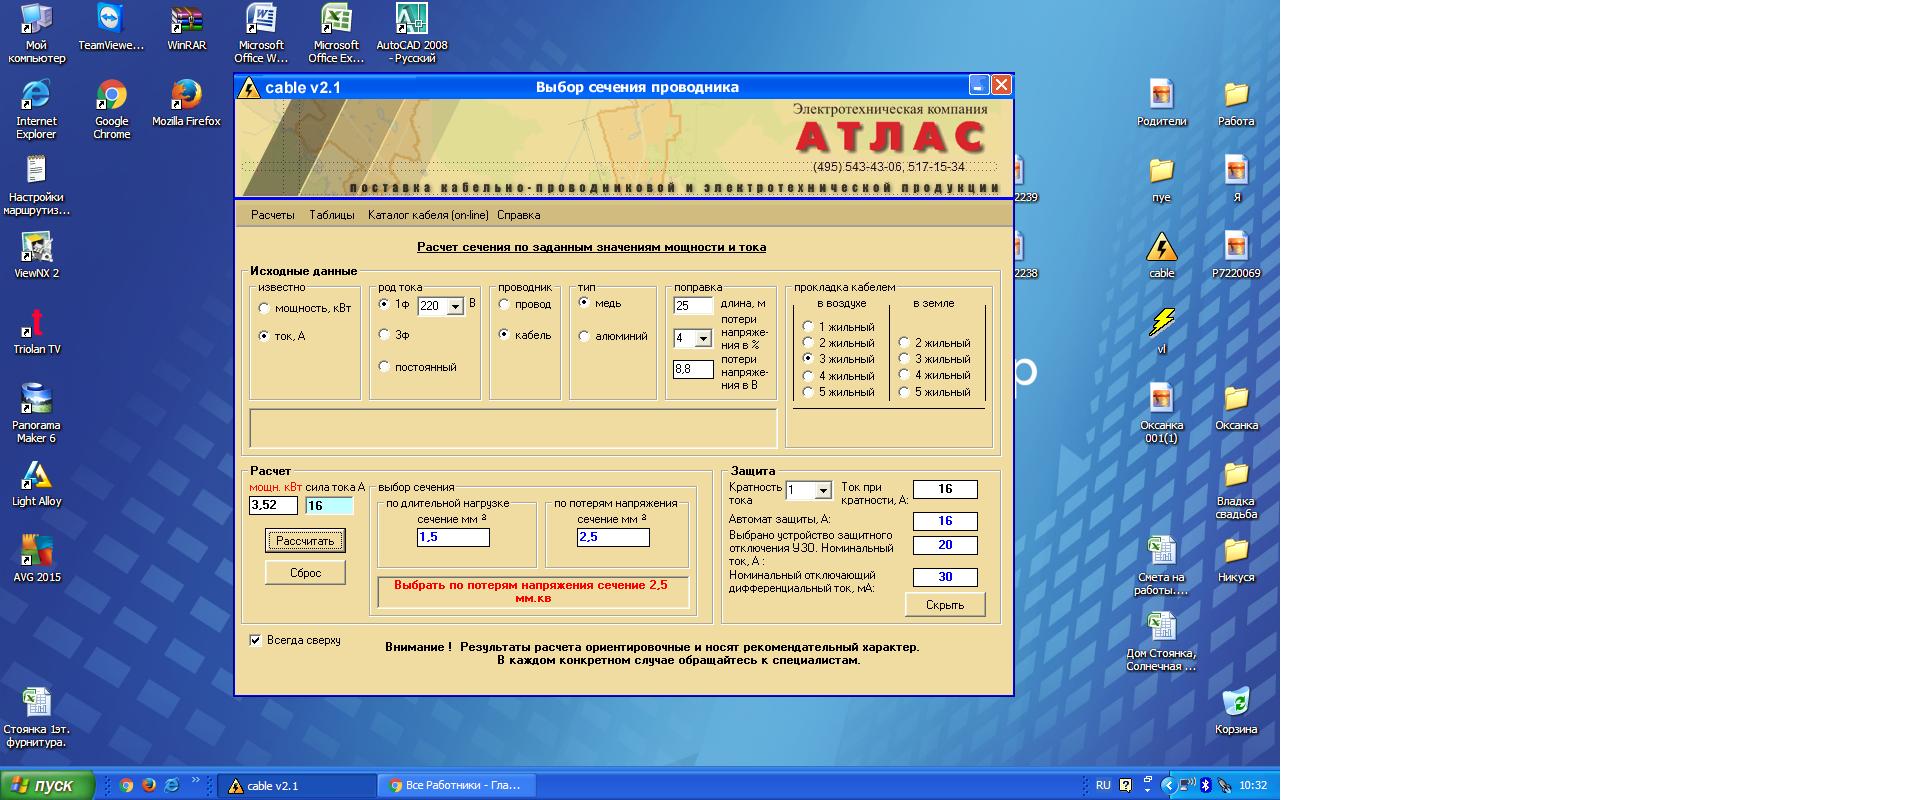Open the vl desktop shortcut

pyautogui.click(x=1161, y=331)
